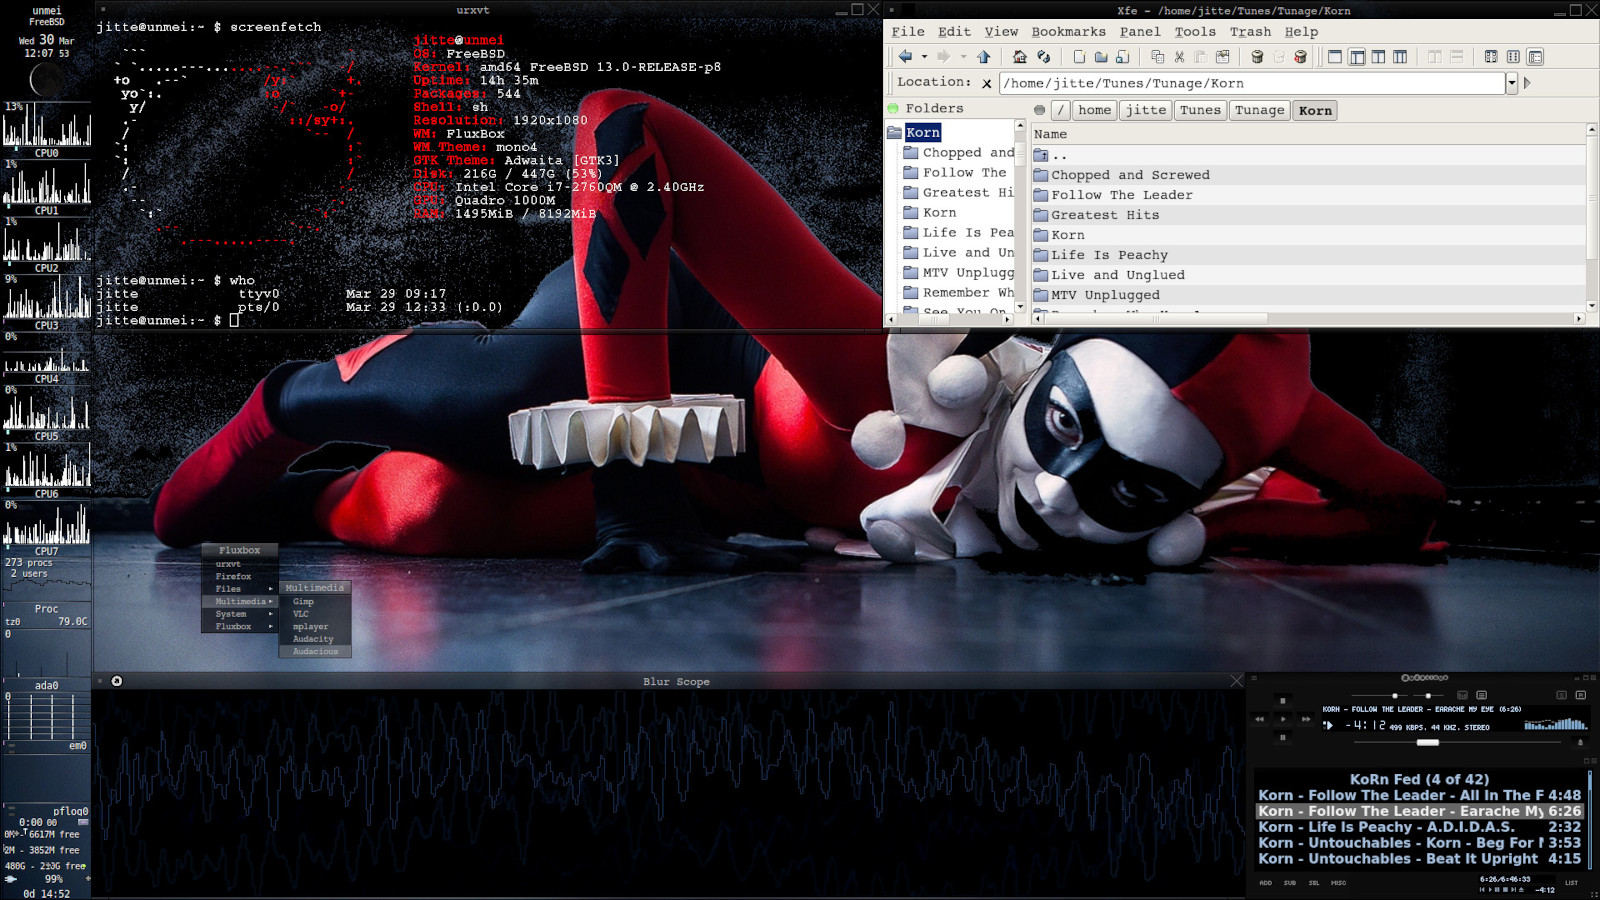Screen dimensions: 1600x900
Task: Click the Tunes path button
Action: [1200, 110]
